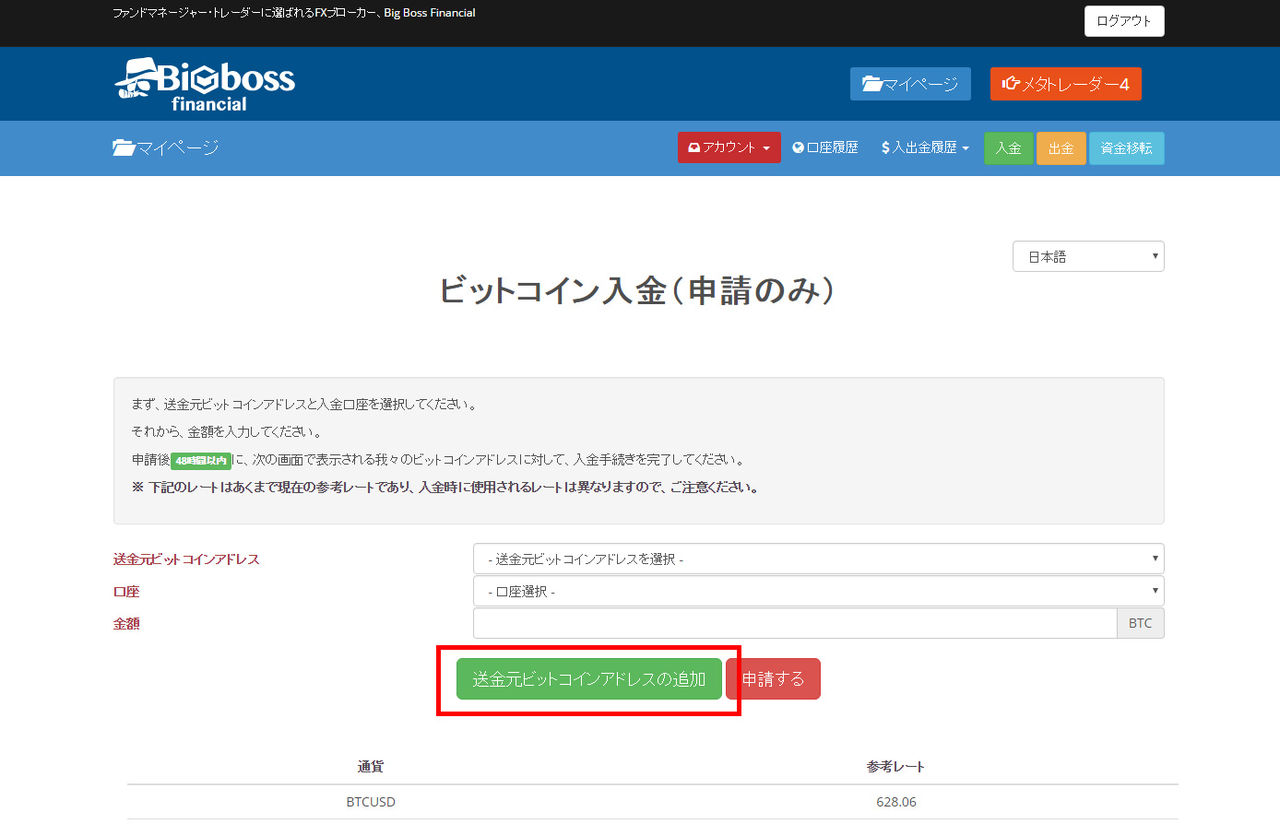Click the red 金額 field label
1280x824 pixels.
click(x=127, y=623)
